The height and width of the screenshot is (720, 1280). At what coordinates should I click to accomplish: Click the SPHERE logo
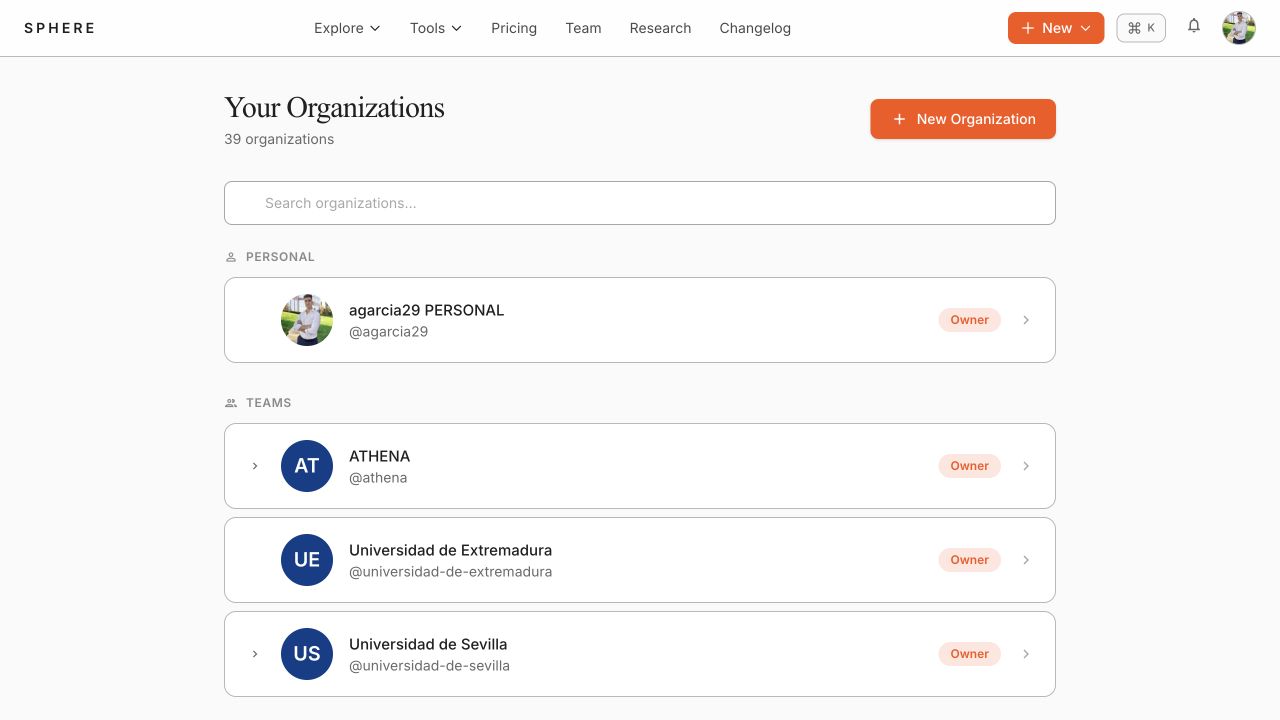60,28
